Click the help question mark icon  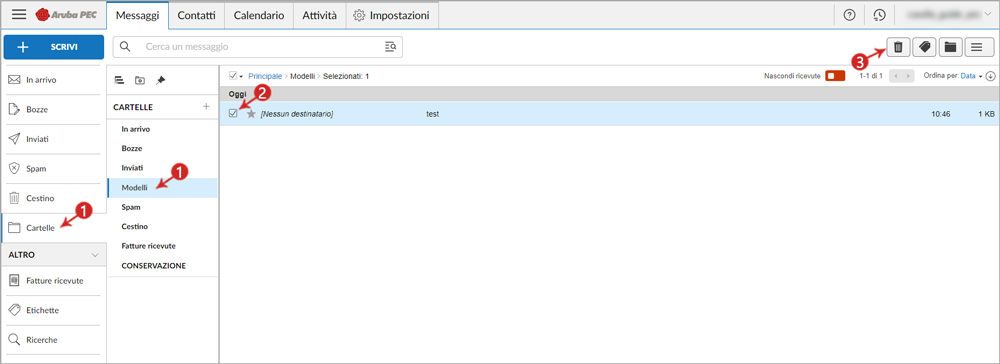(849, 15)
